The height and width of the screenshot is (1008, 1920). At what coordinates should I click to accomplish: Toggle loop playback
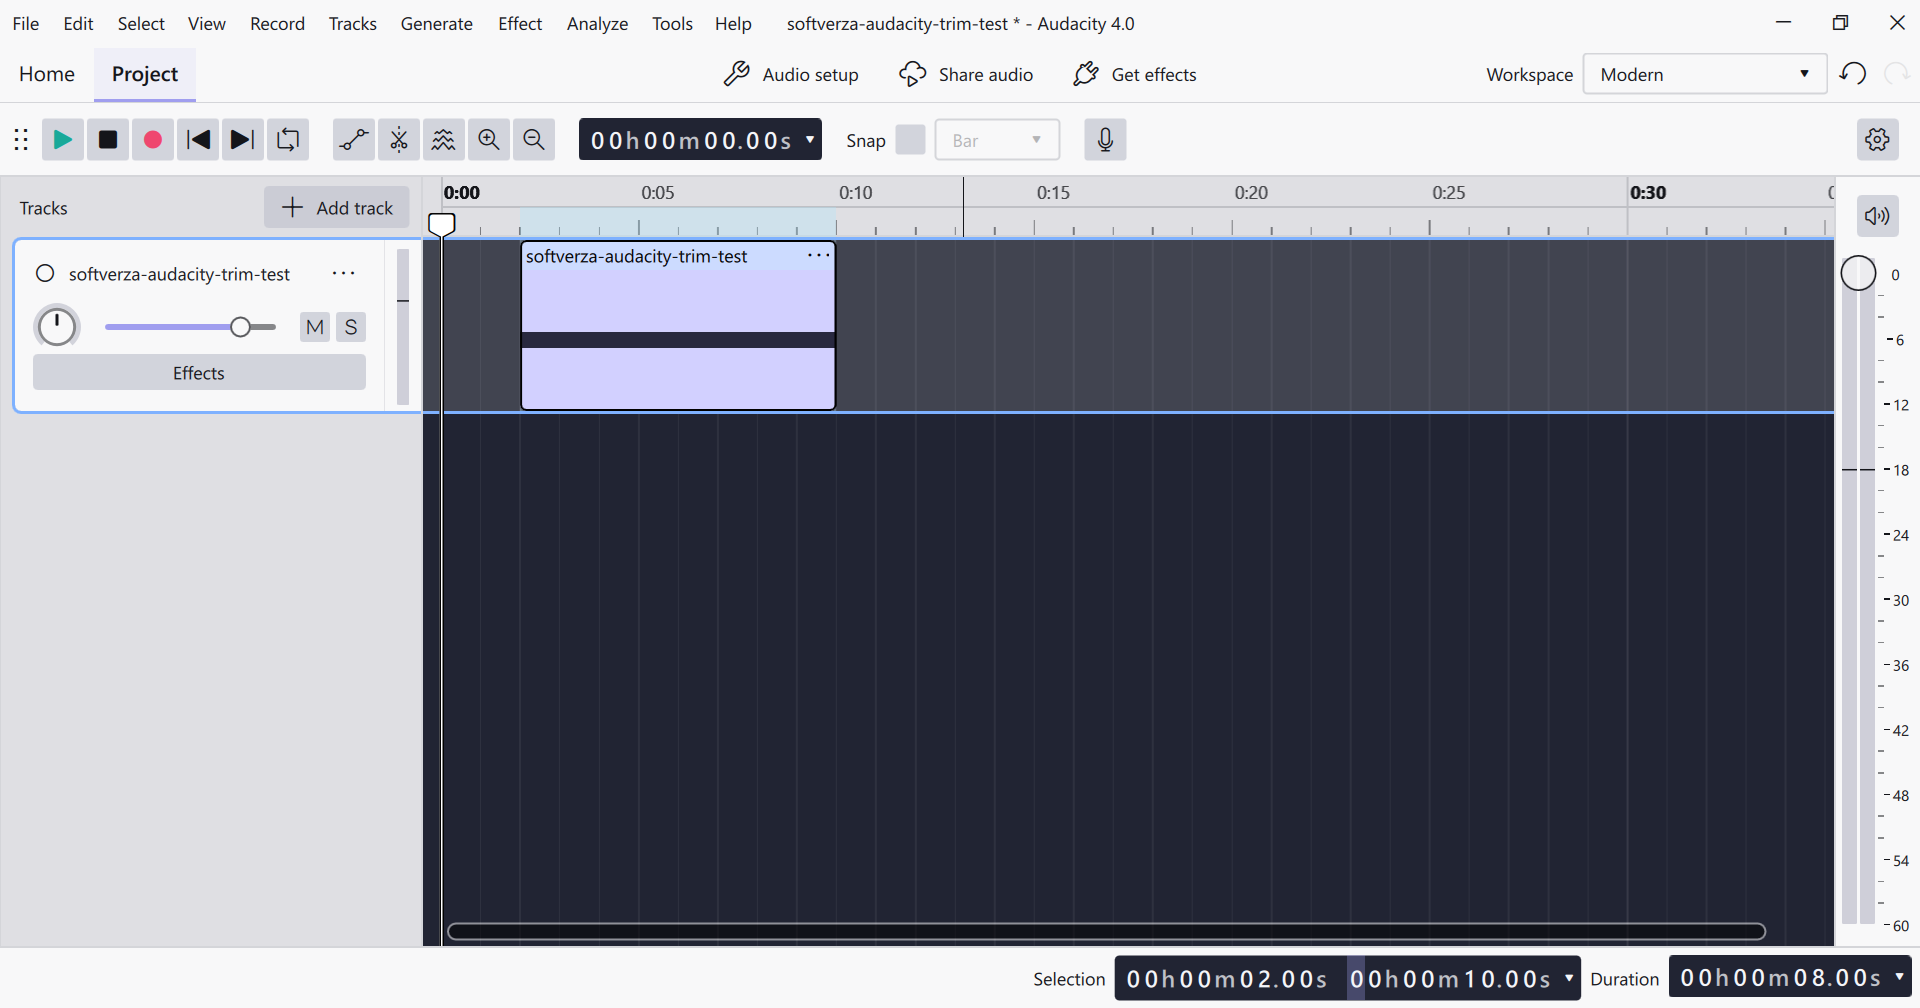[288, 140]
